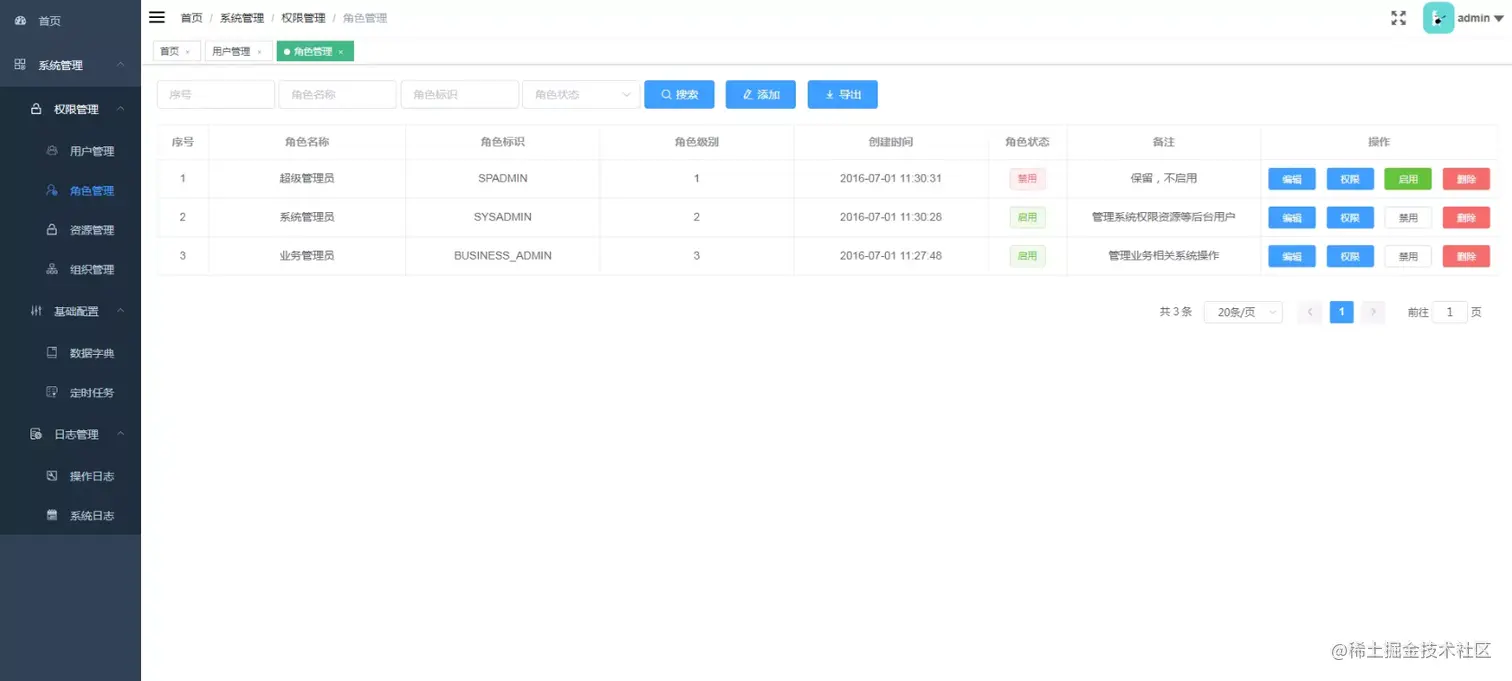1512x681 pixels.
Task: Disable the 业务管理员 role with 禁用
Action: (x=1408, y=256)
